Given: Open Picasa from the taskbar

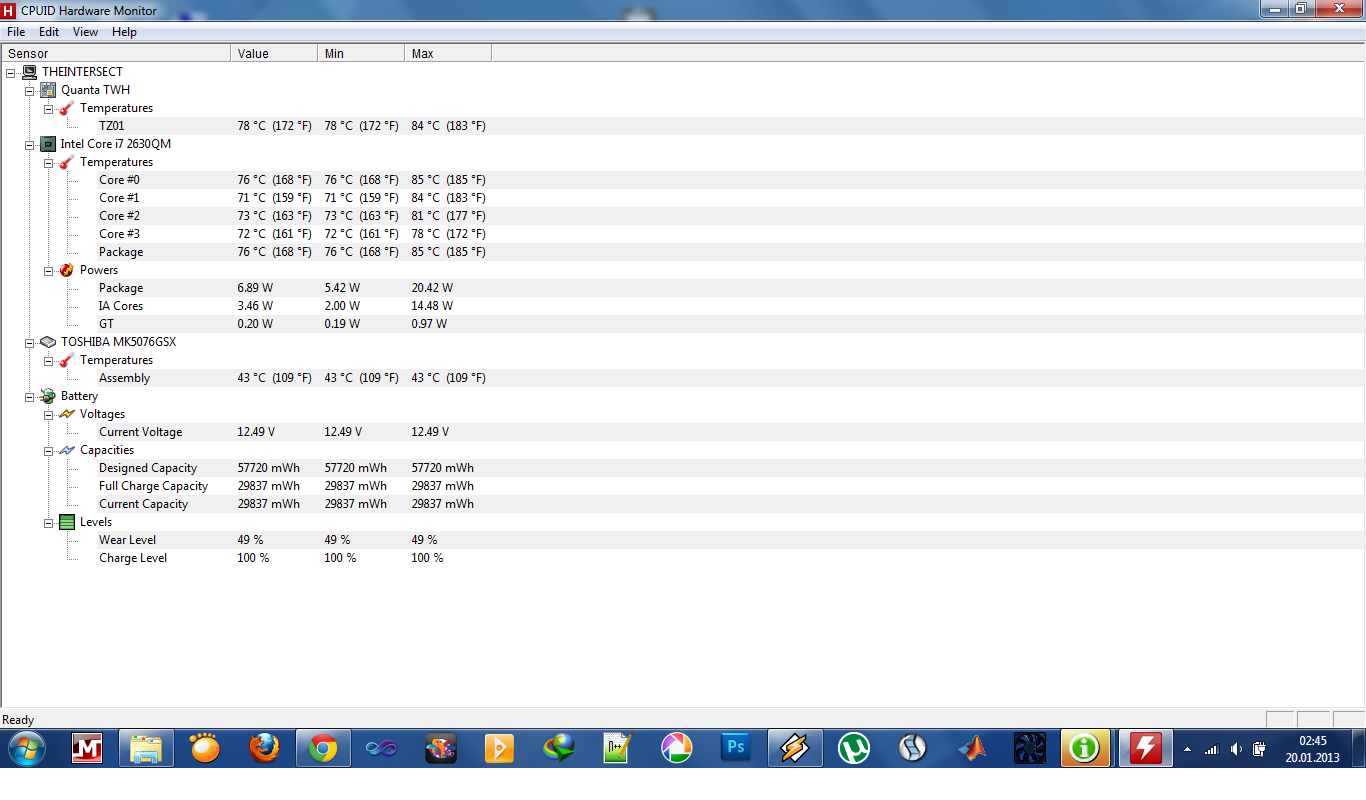Looking at the screenshot, I should 677,748.
